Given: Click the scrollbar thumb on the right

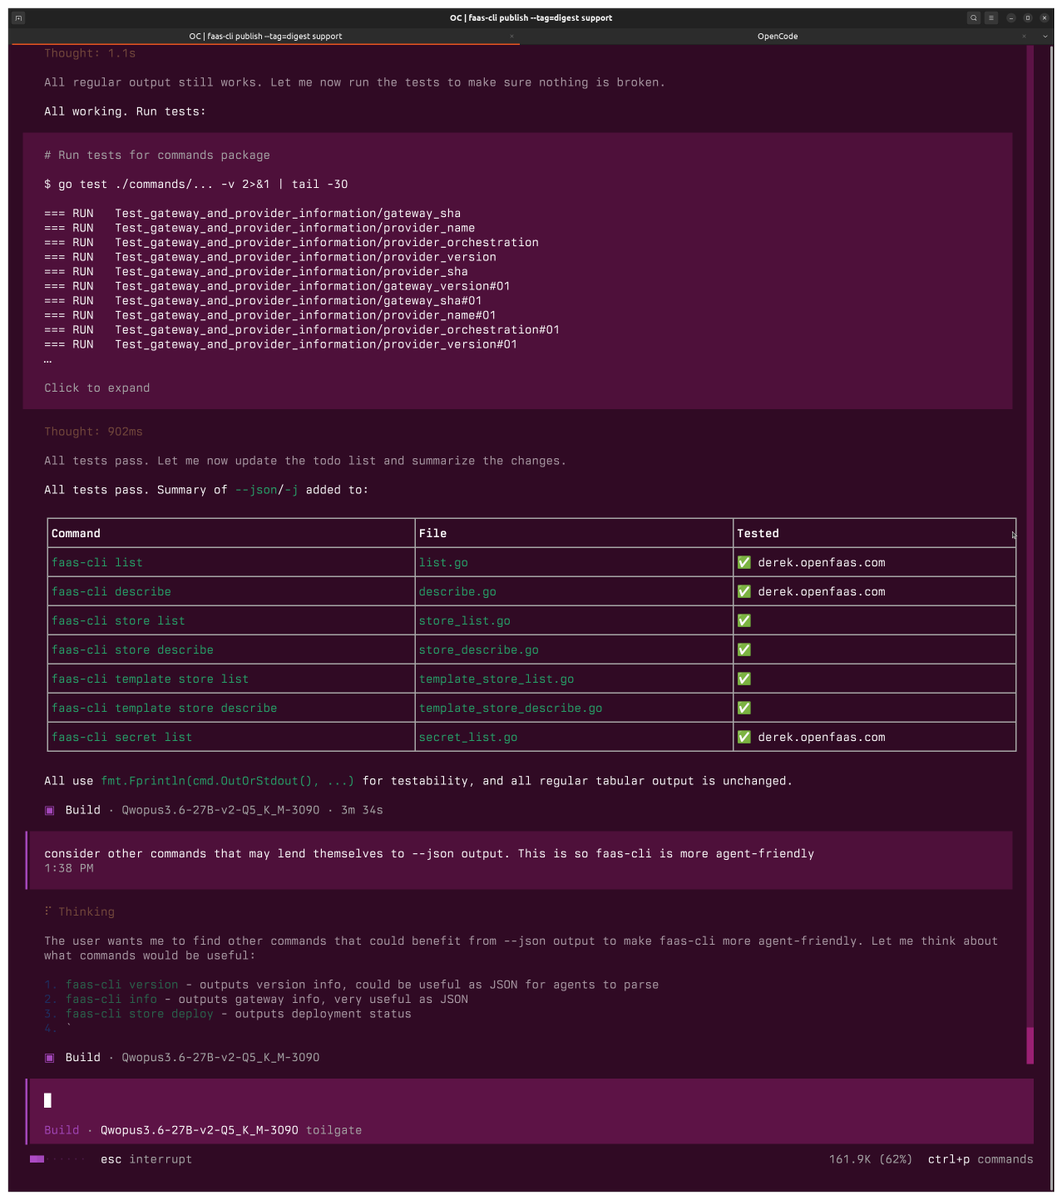Looking at the screenshot, I should (1030, 1045).
